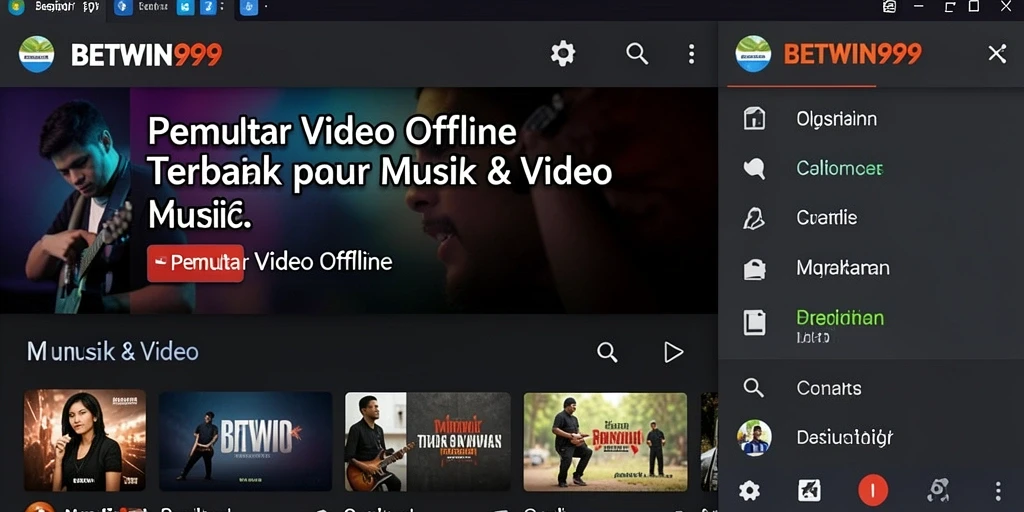Open the outdoor guitarist video thumbnail
The height and width of the screenshot is (512, 1024).
tap(605, 441)
